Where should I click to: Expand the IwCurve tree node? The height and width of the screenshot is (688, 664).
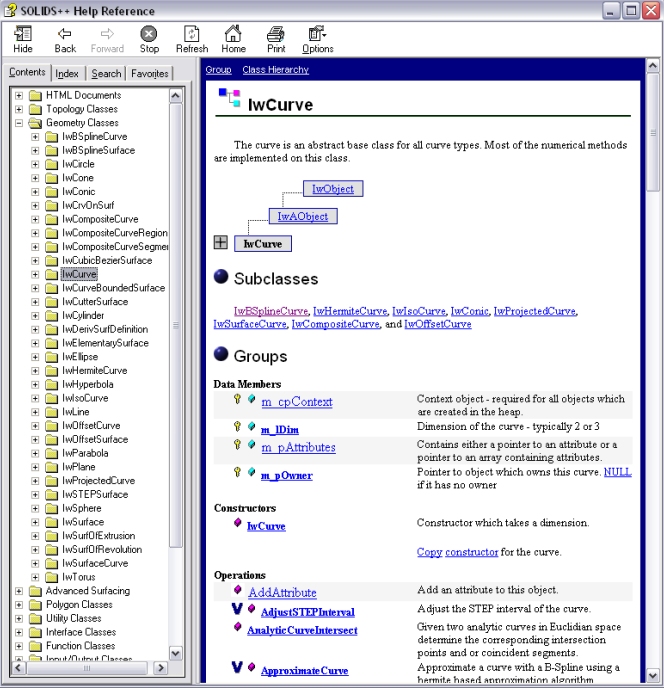click(x=35, y=275)
